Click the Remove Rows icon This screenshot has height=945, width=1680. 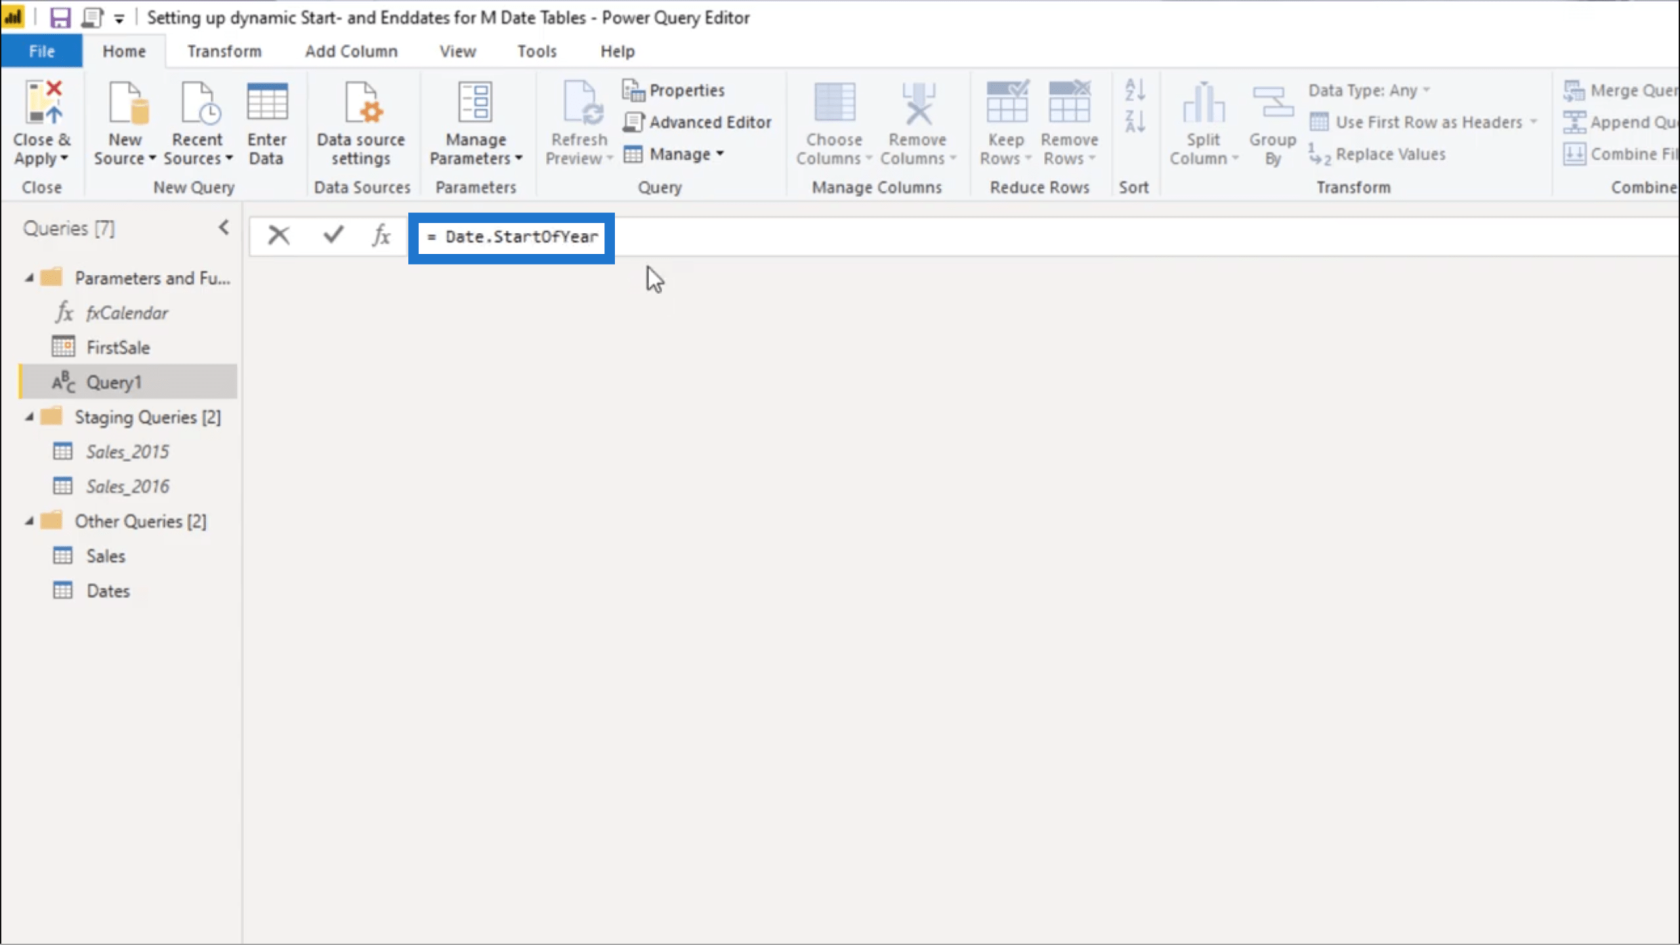pos(1069,103)
